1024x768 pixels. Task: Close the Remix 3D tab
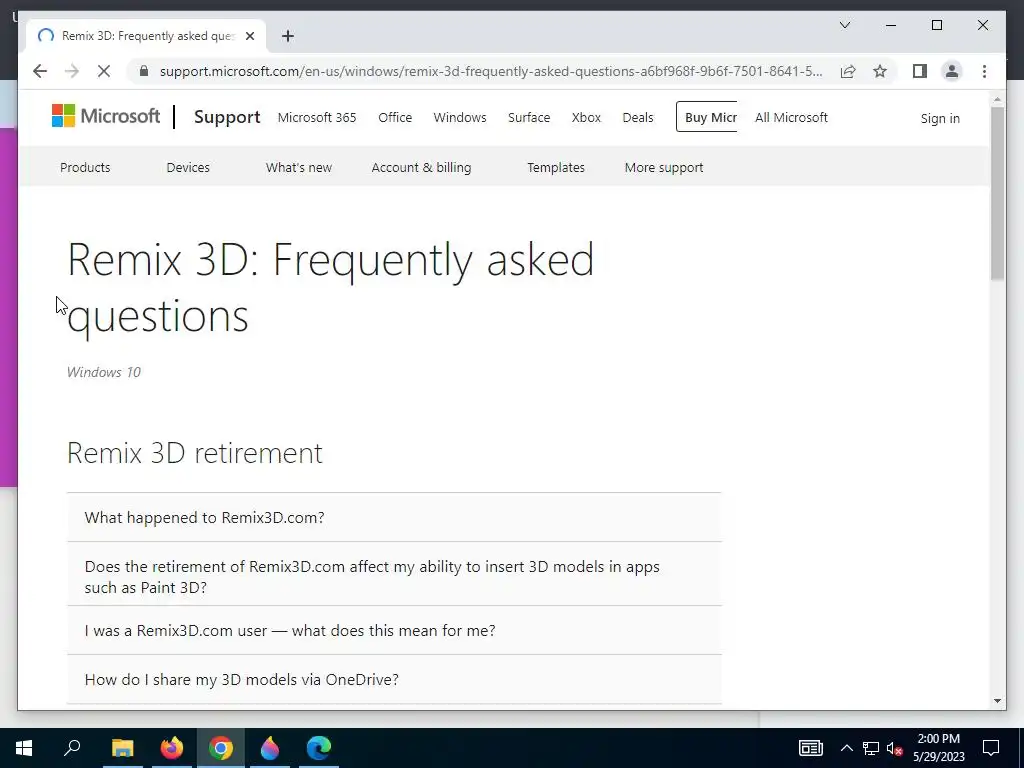tap(249, 36)
